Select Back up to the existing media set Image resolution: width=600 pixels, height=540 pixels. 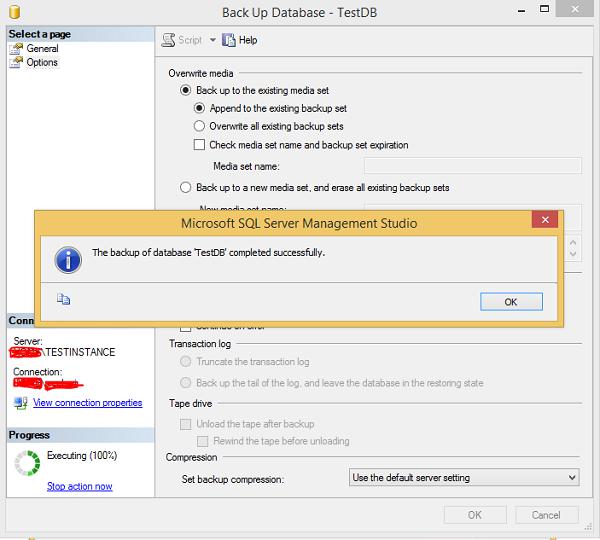pos(185,90)
